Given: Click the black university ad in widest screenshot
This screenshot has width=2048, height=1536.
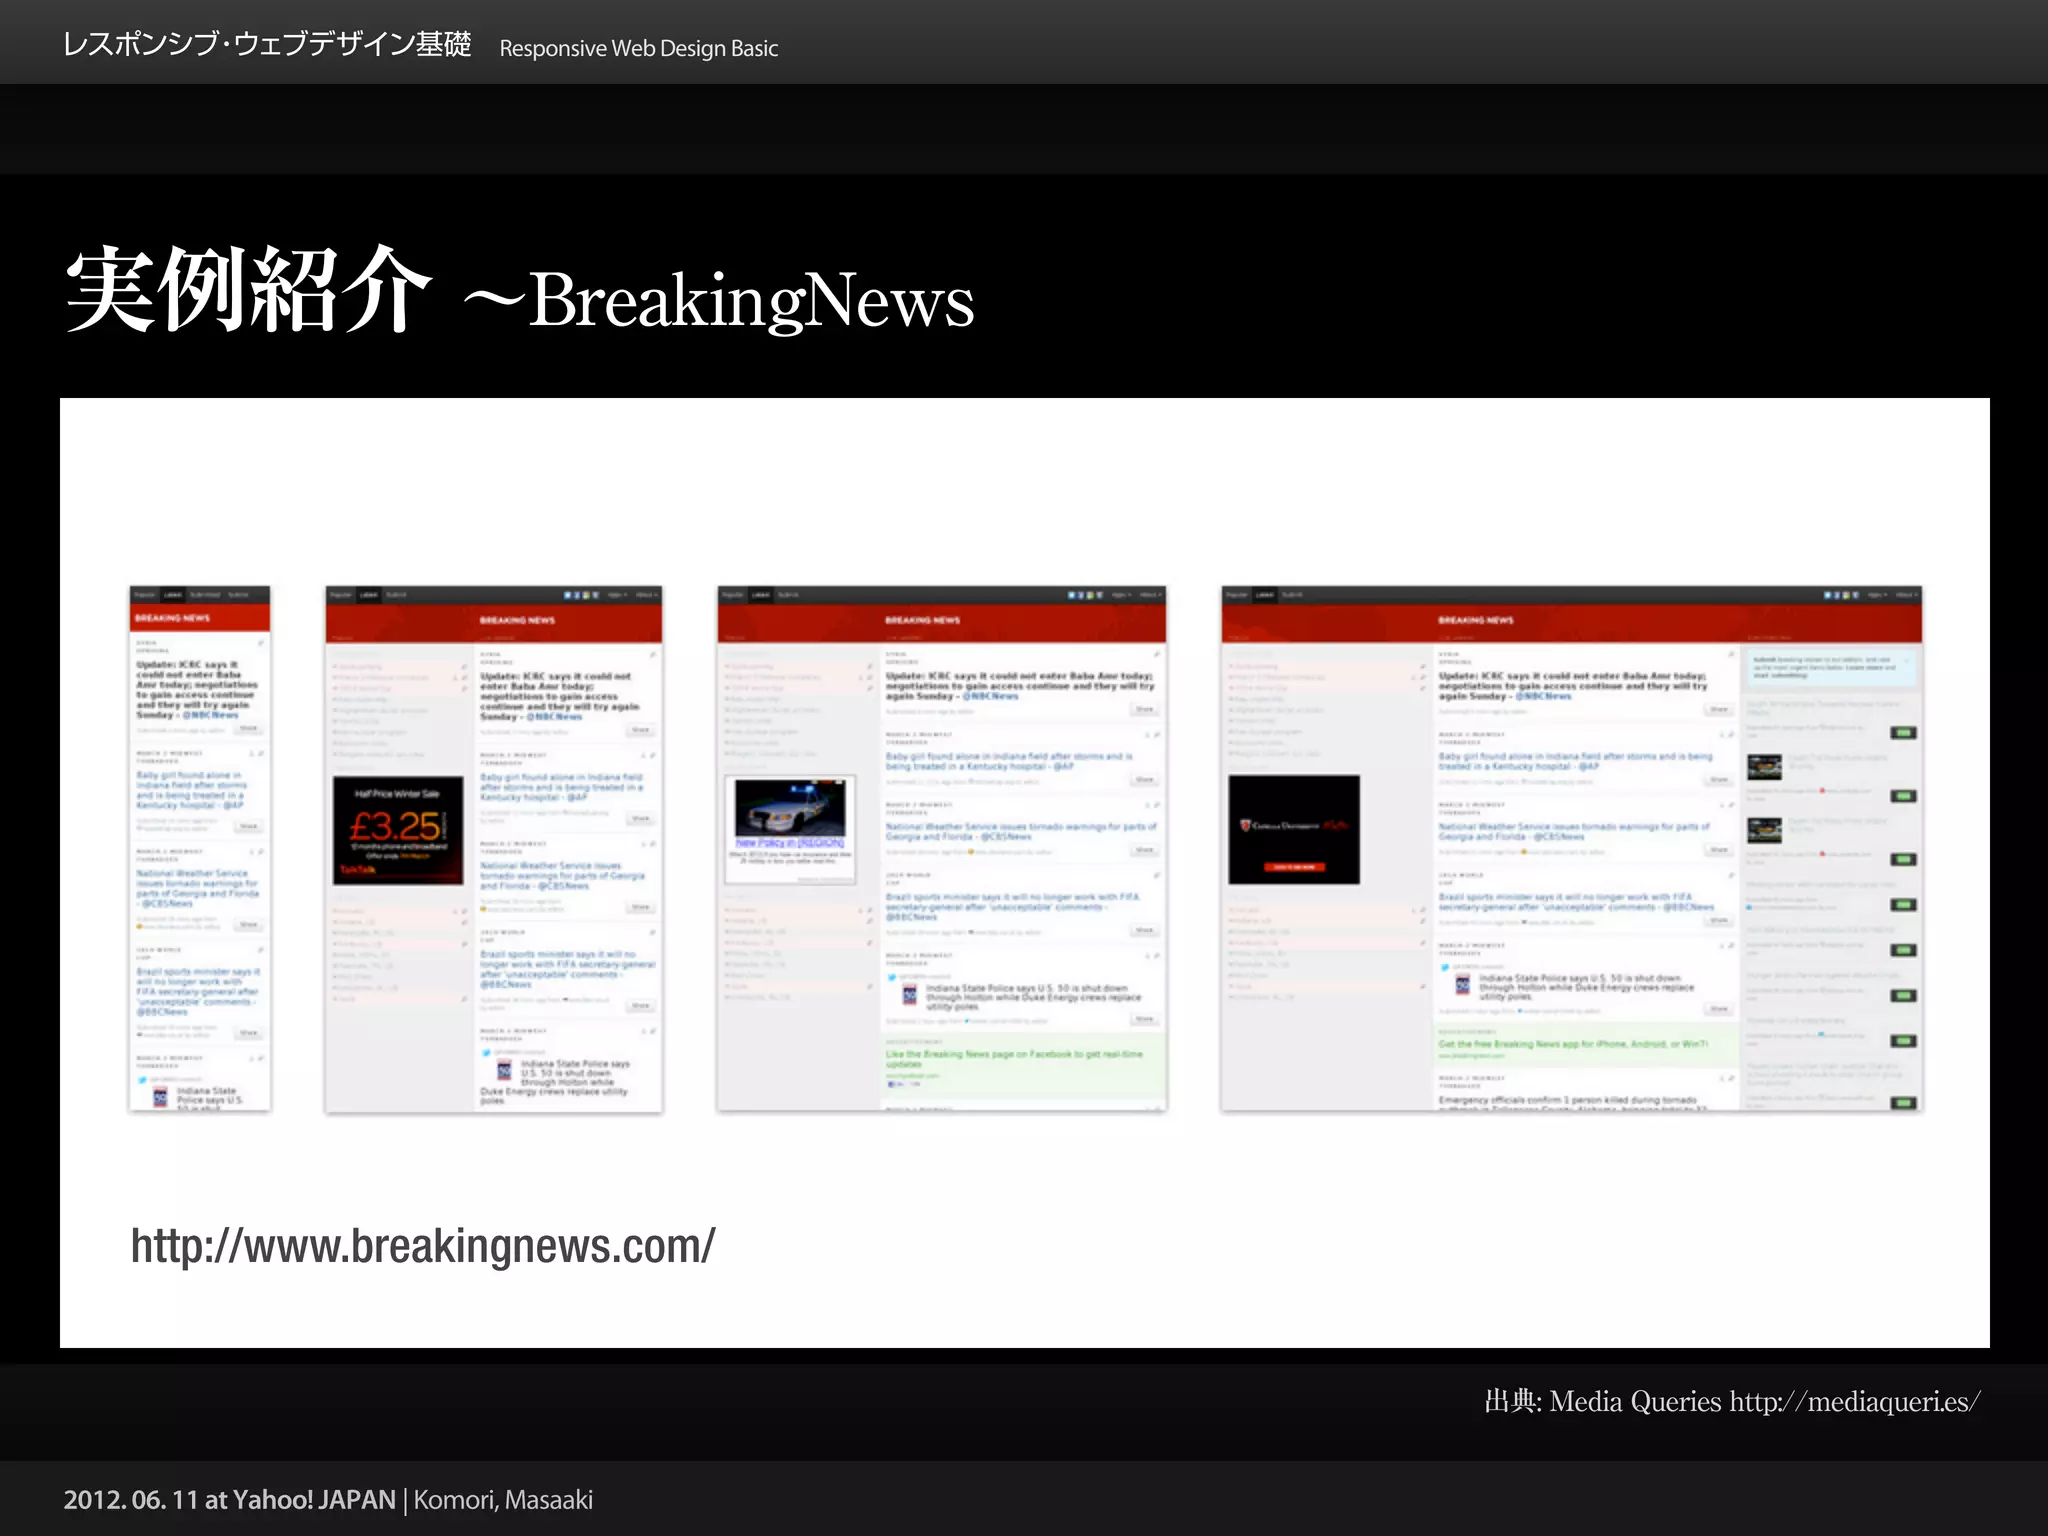Looking at the screenshot, I should [x=1294, y=829].
